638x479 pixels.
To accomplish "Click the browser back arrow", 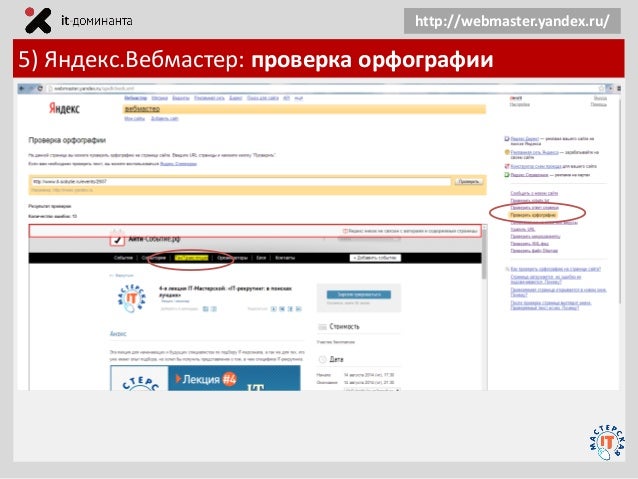I will click(22, 88).
